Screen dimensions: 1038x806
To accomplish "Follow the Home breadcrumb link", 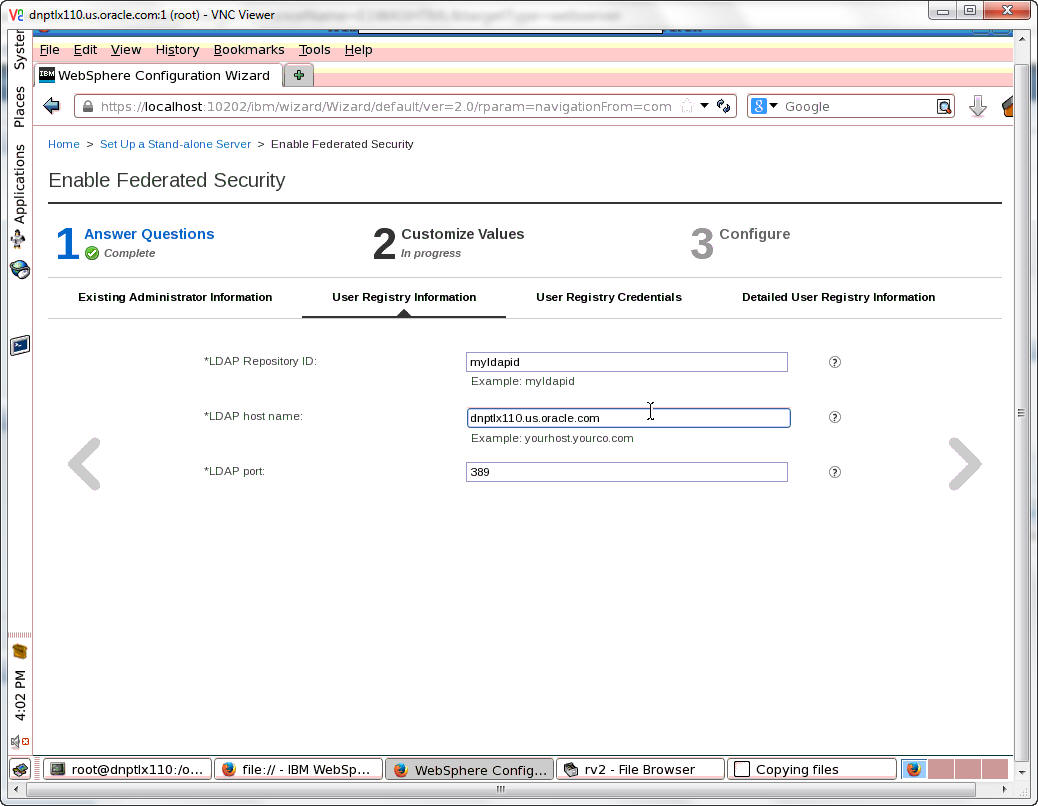I will click(x=64, y=144).
